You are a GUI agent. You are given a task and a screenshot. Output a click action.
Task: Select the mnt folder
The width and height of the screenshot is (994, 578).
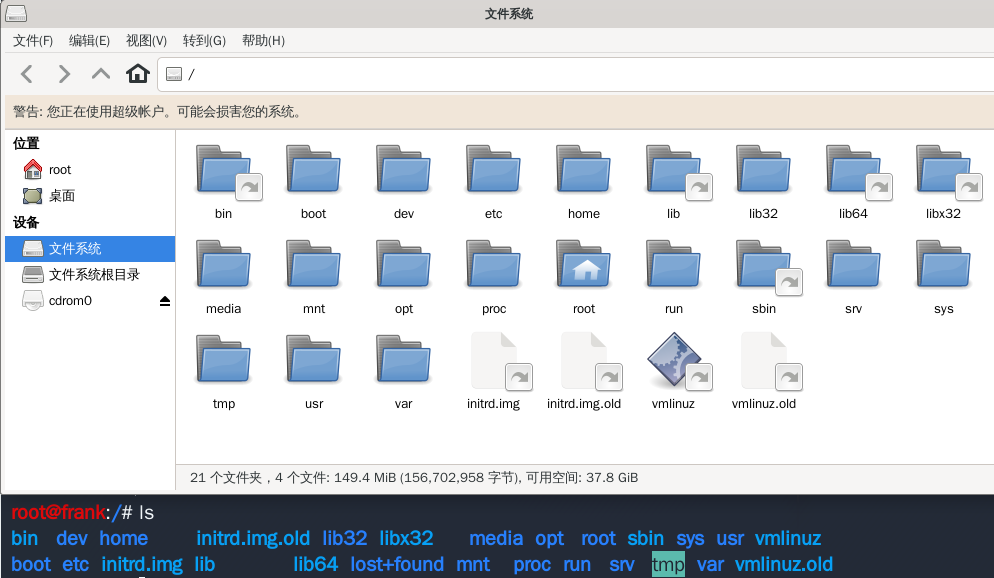click(x=313, y=278)
